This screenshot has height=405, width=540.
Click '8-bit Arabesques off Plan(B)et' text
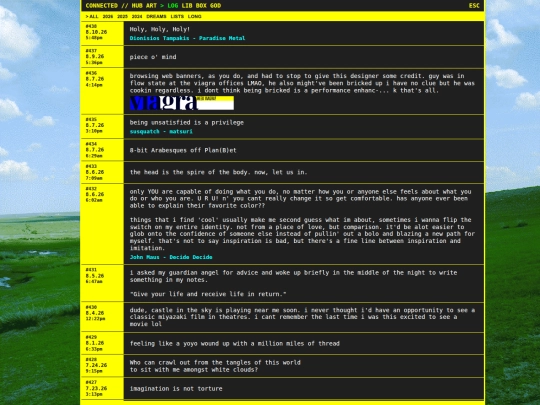tap(183, 150)
